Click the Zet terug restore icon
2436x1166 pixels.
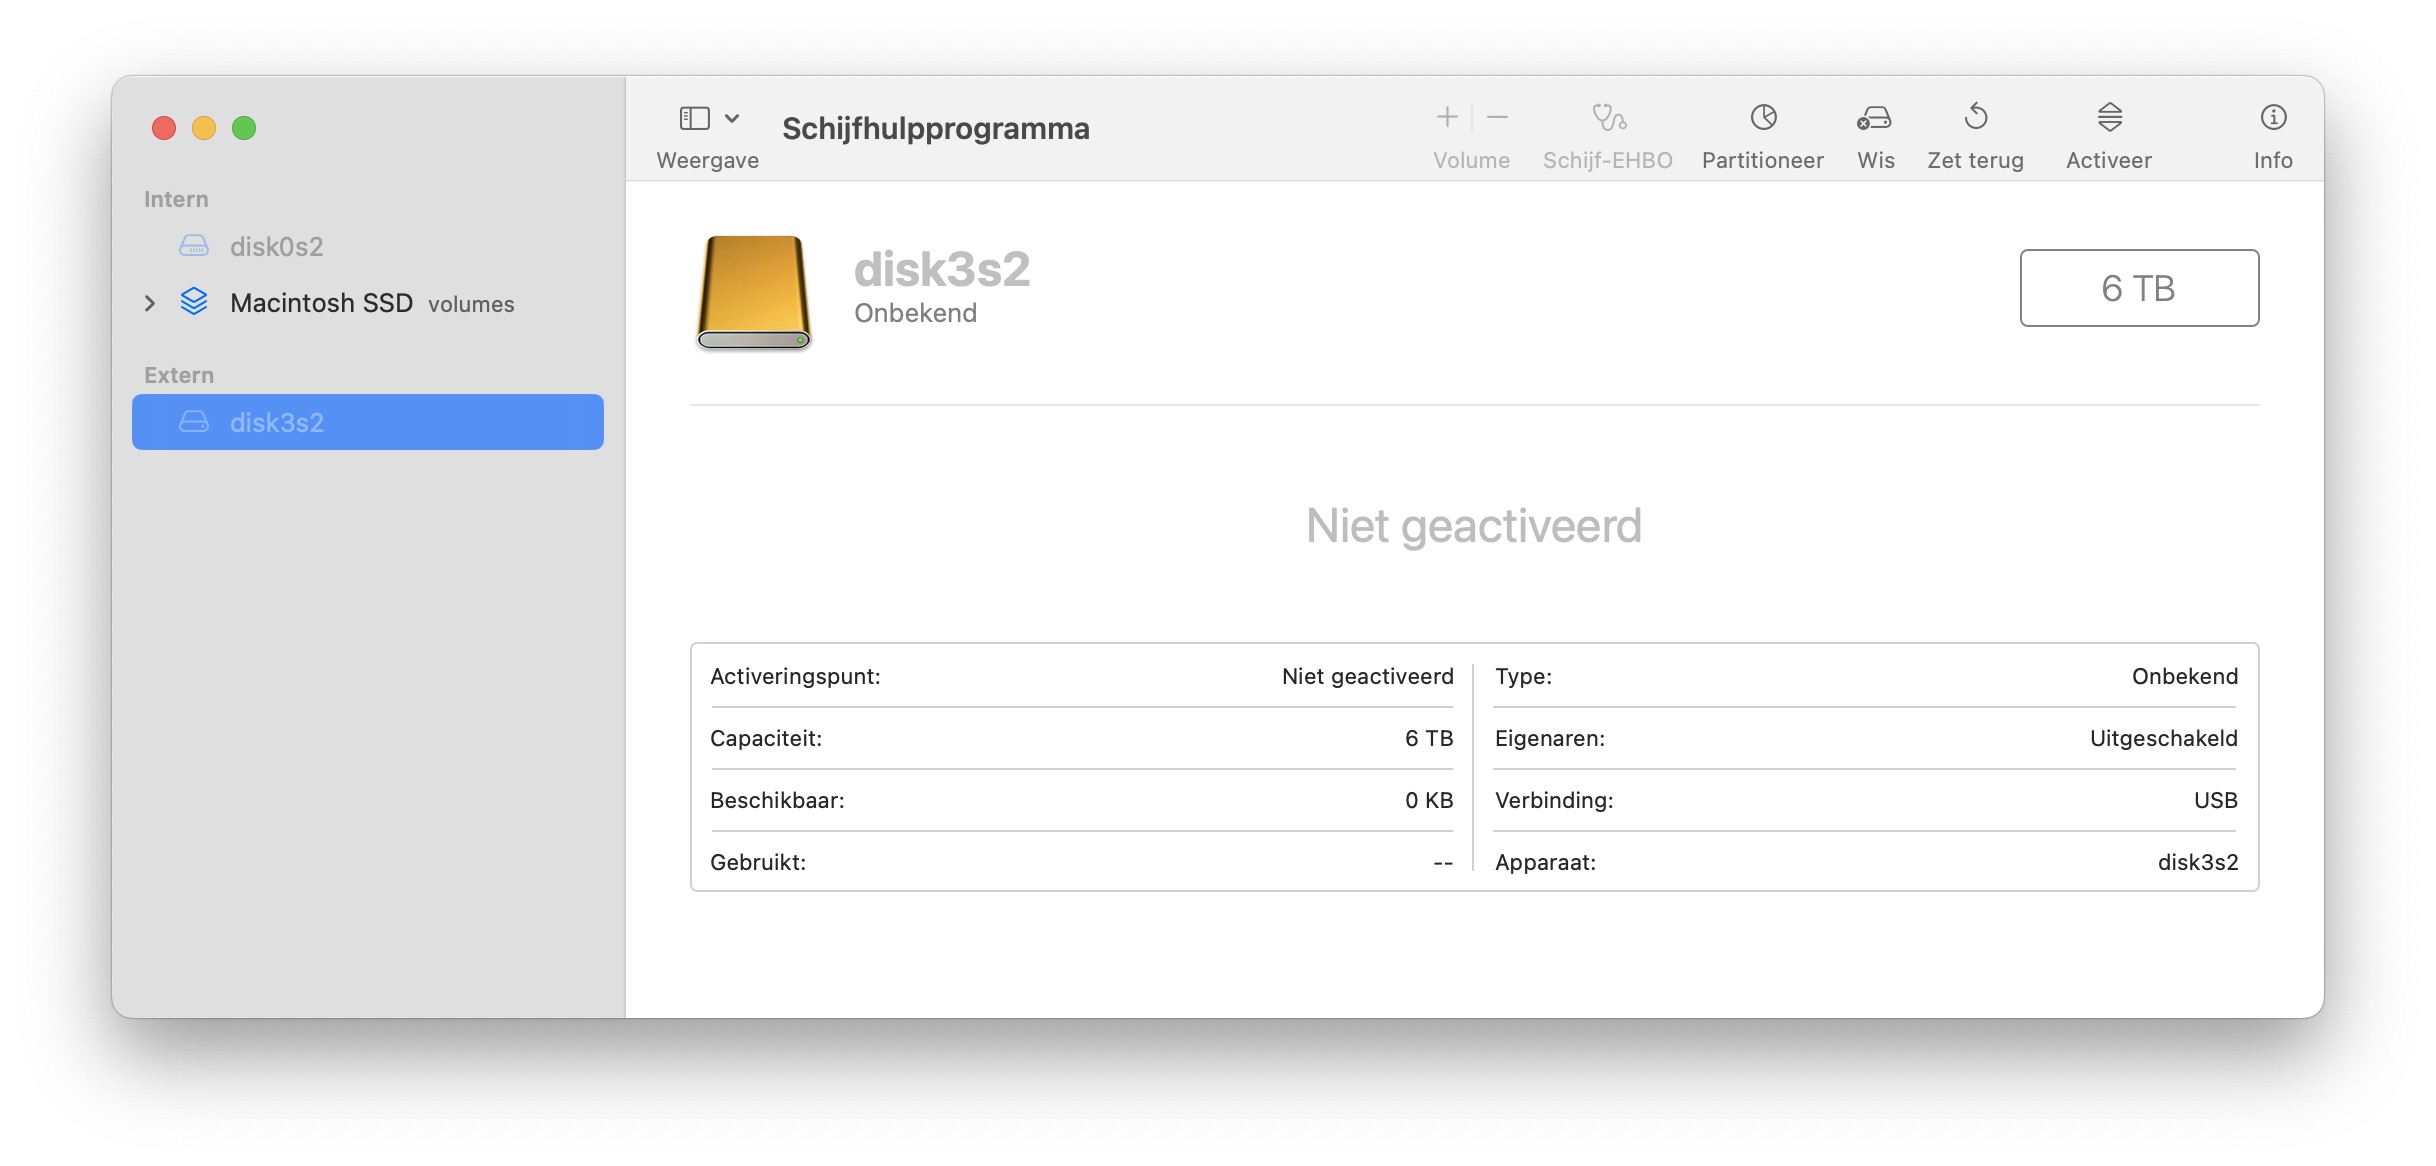(1976, 117)
